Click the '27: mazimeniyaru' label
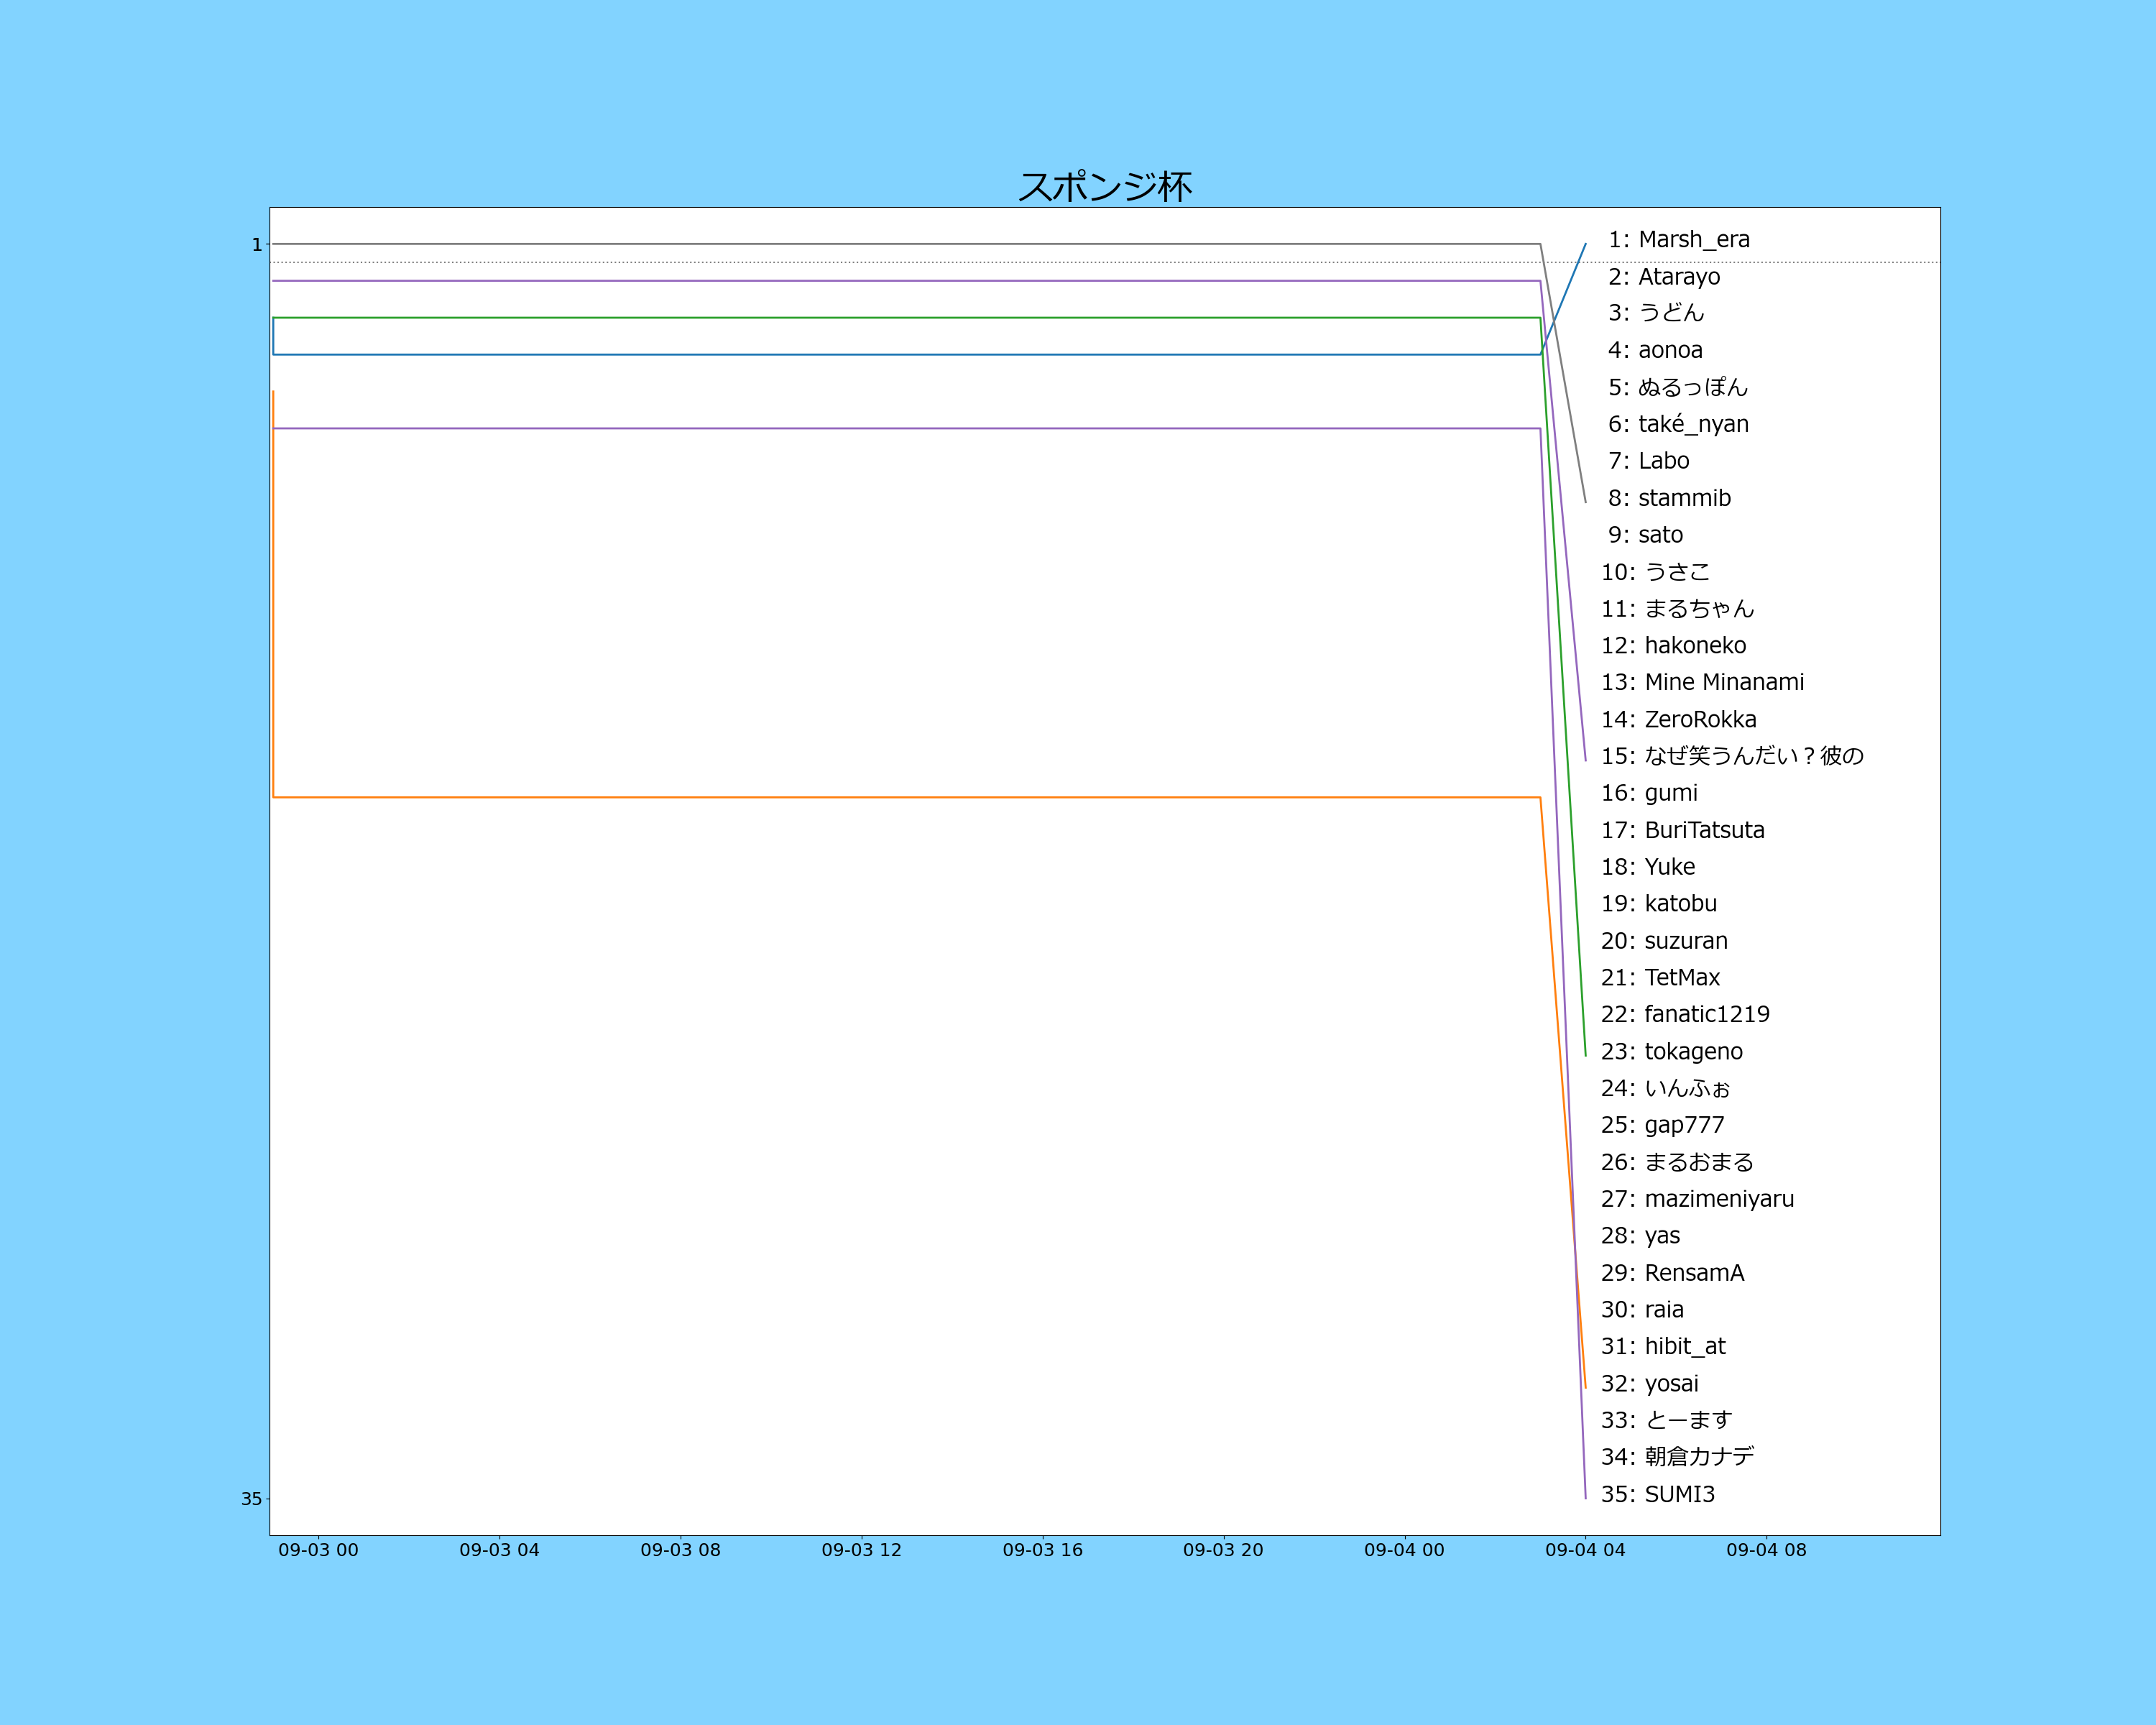 (1697, 1199)
